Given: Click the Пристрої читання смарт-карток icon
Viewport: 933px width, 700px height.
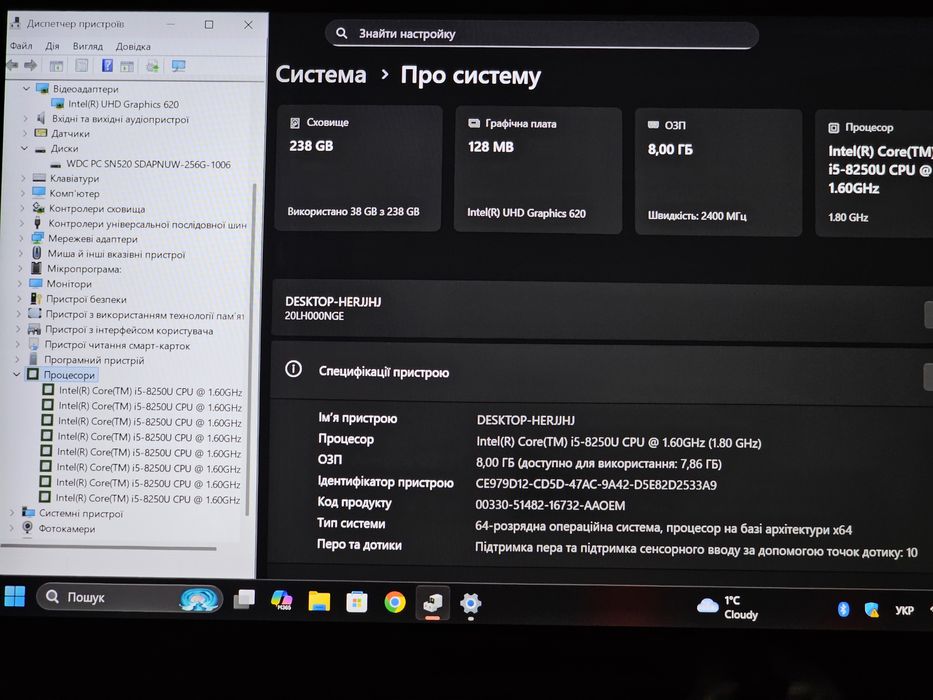Looking at the screenshot, I should pyautogui.click(x=34, y=345).
